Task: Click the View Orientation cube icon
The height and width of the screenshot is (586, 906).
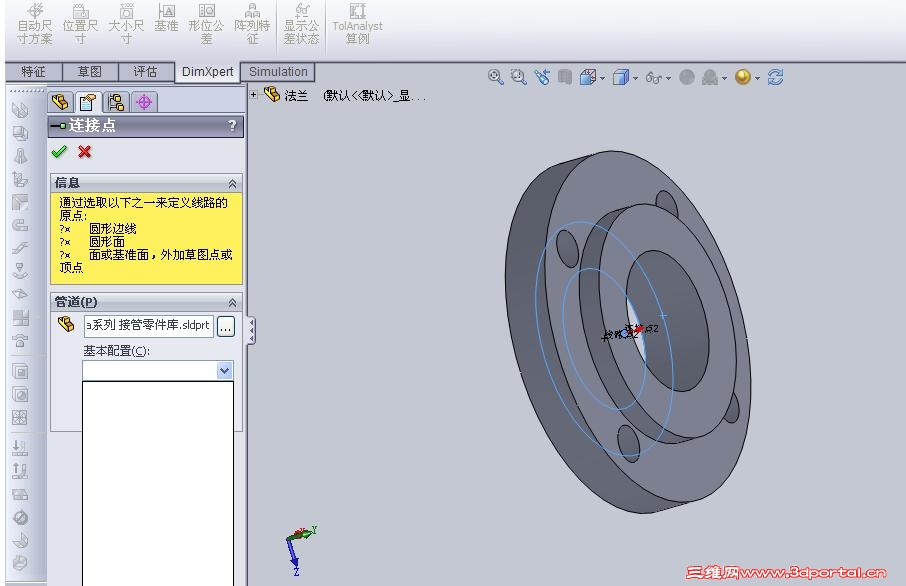Action: (588, 77)
